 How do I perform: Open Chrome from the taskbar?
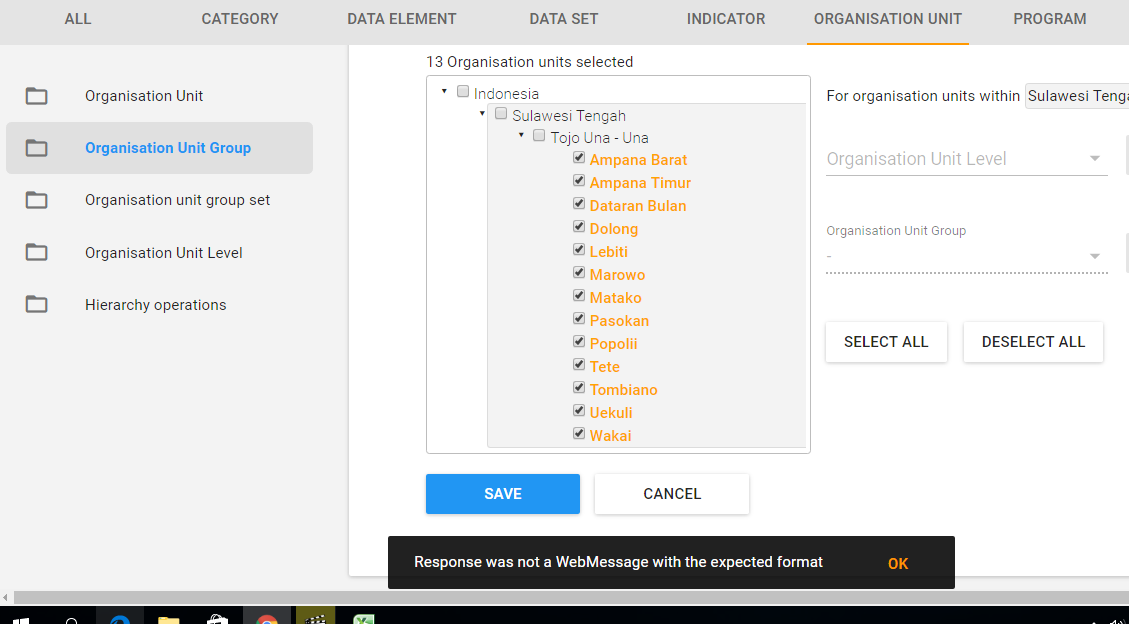tap(267, 617)
